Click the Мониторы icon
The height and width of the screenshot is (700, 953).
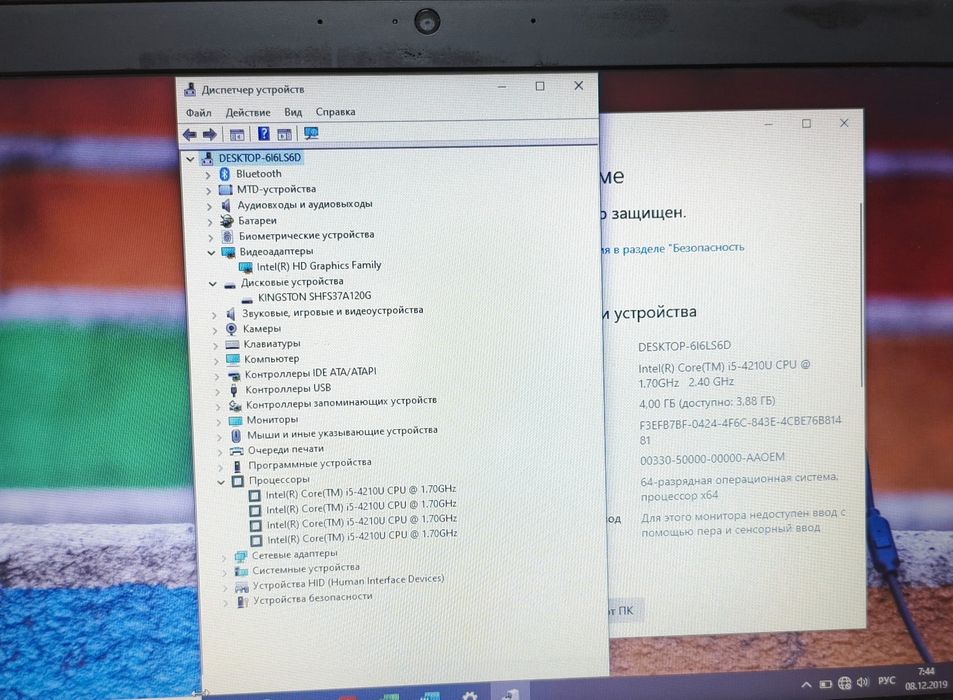point(235,420)
